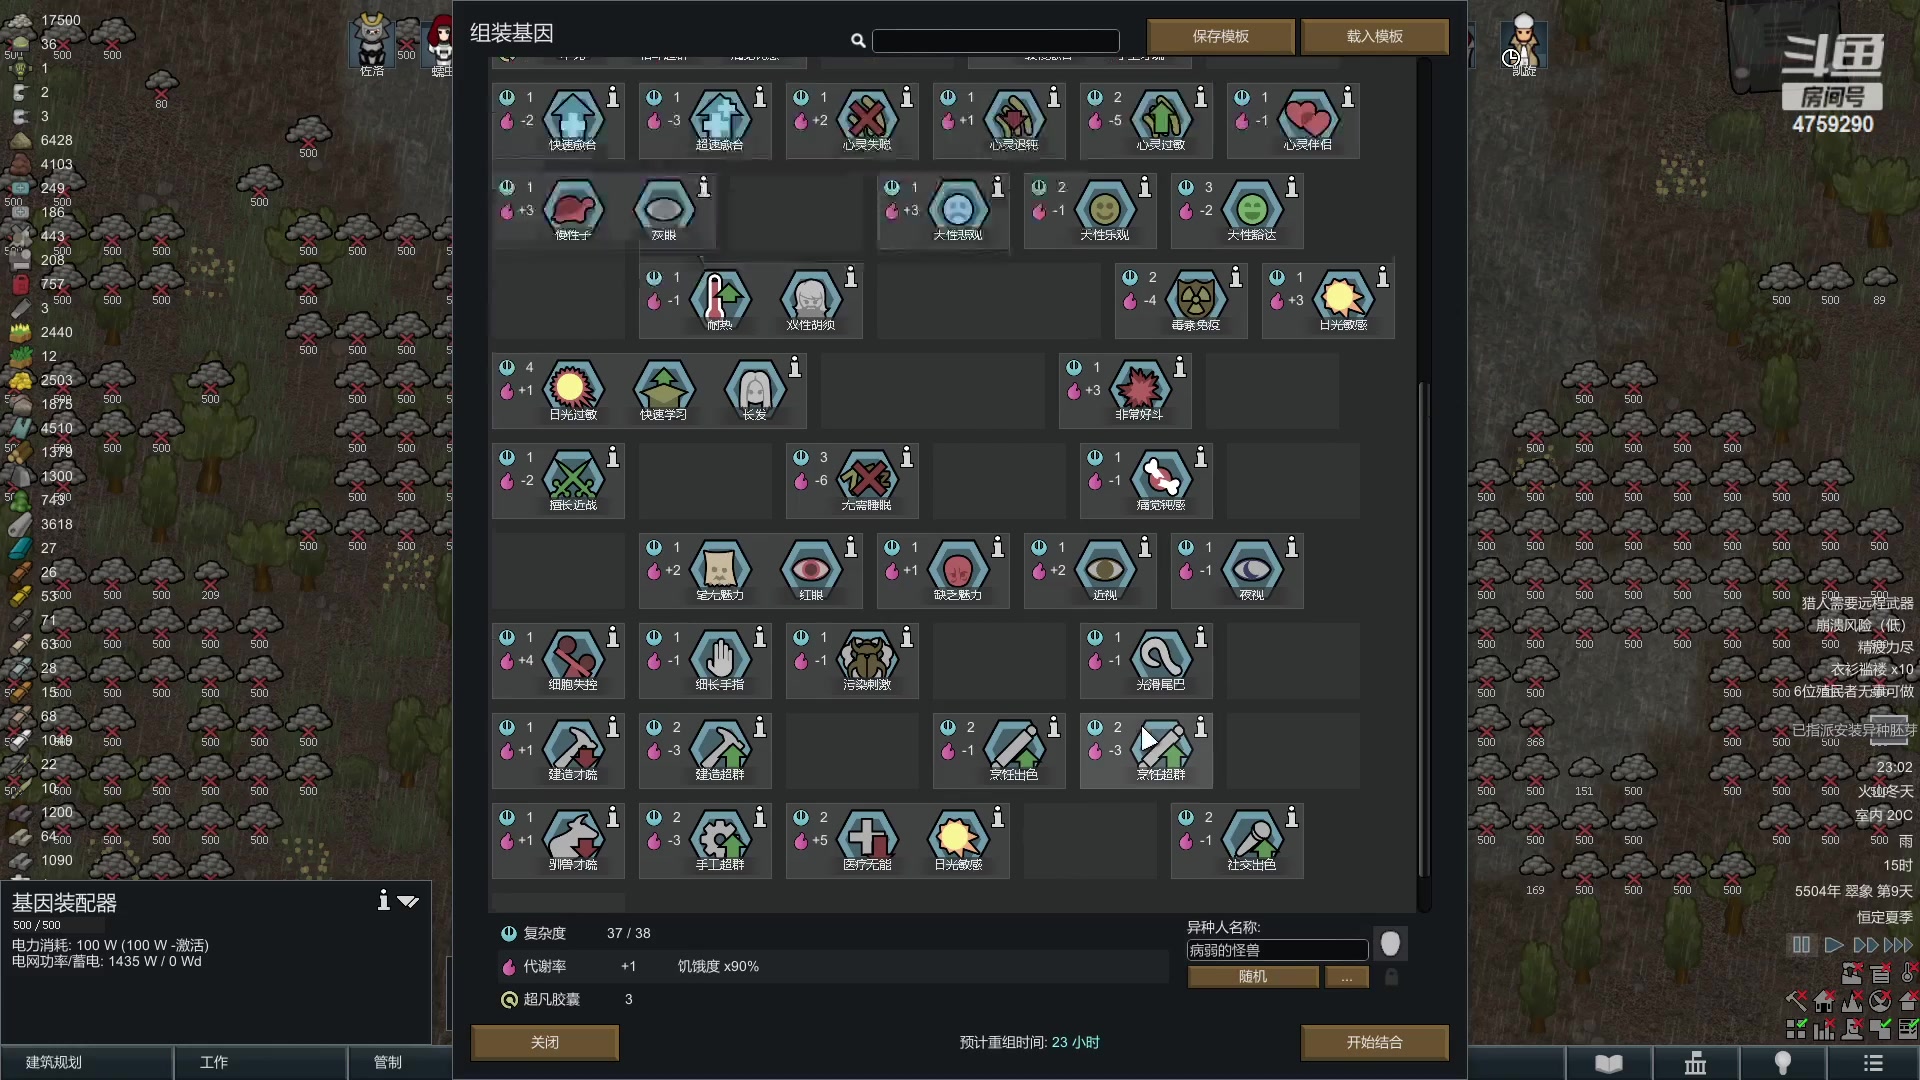1920x1080 pixels.
Task: Toggle the fertility overlay bar-chart icon
Action: pyautogui.click(x=1824, y=1029)
